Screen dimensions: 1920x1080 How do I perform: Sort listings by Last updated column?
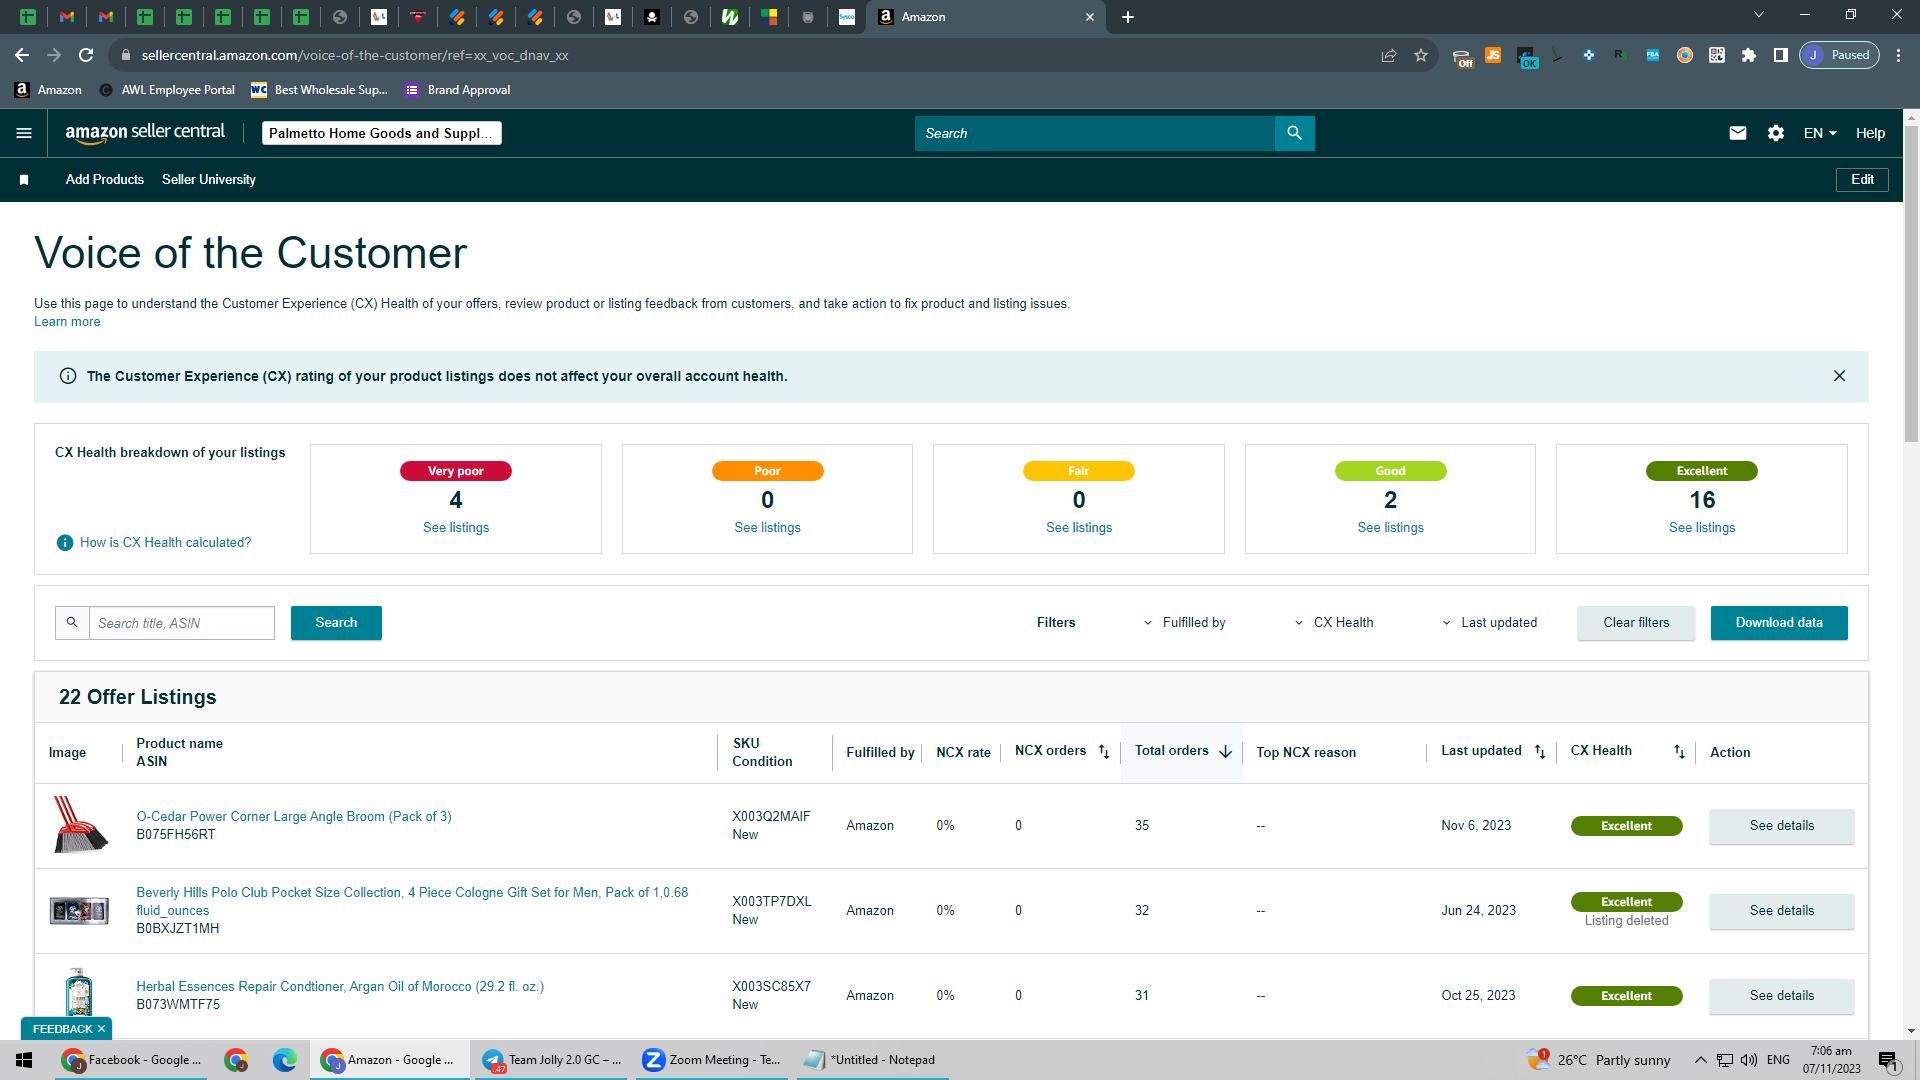pyautogui.click(x=1540, y=752)
